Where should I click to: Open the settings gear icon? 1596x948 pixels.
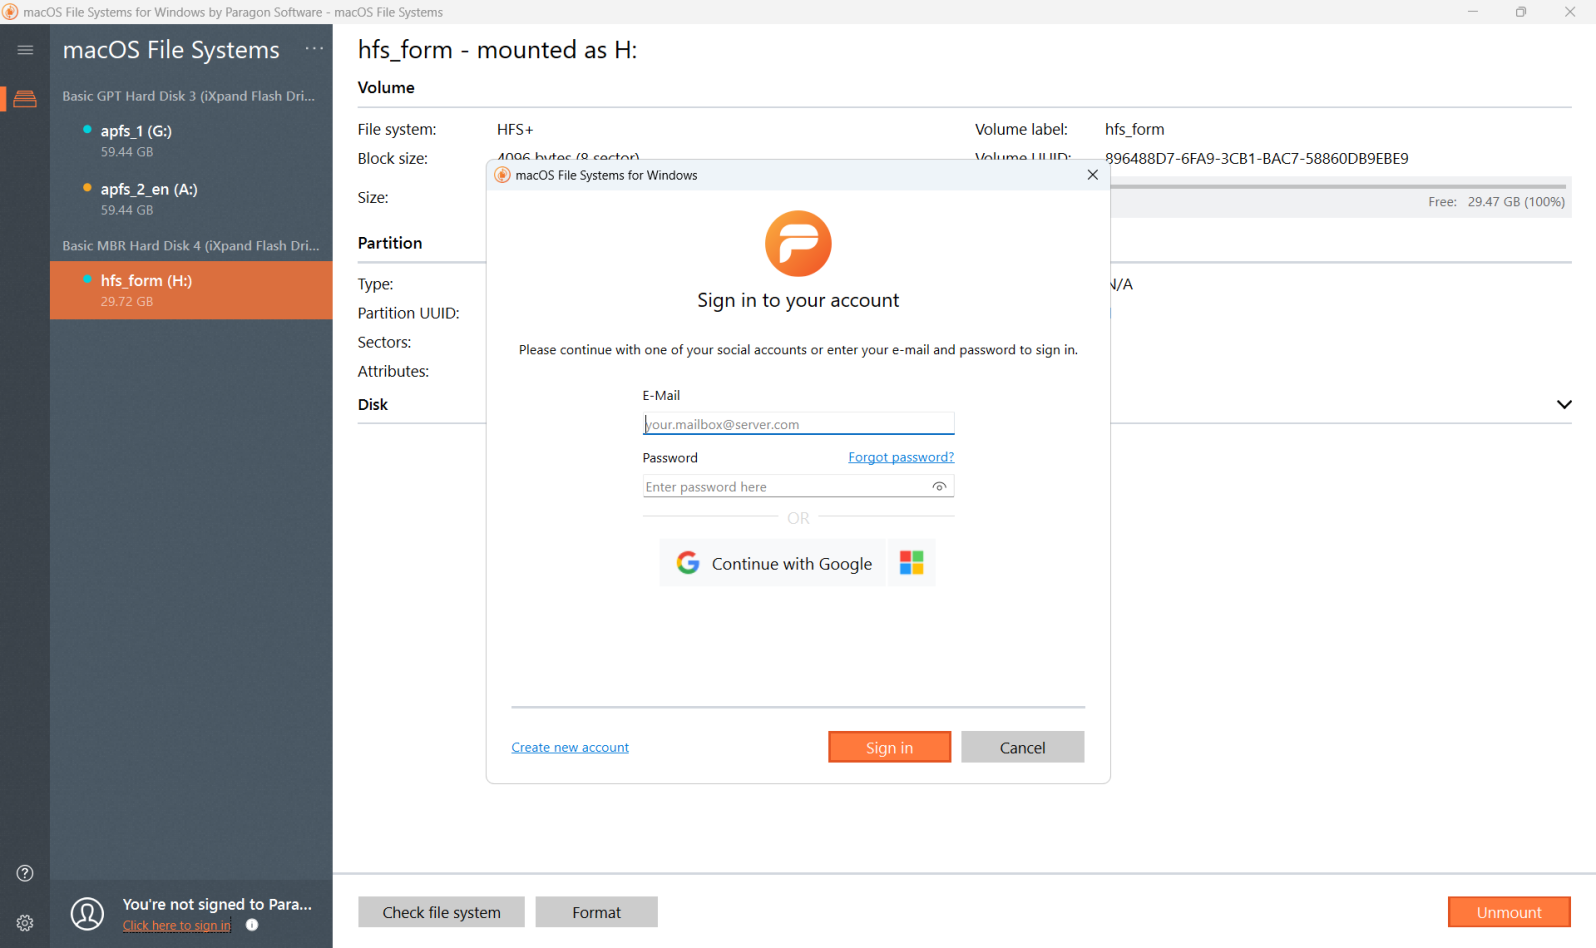[x=25, y=923]
